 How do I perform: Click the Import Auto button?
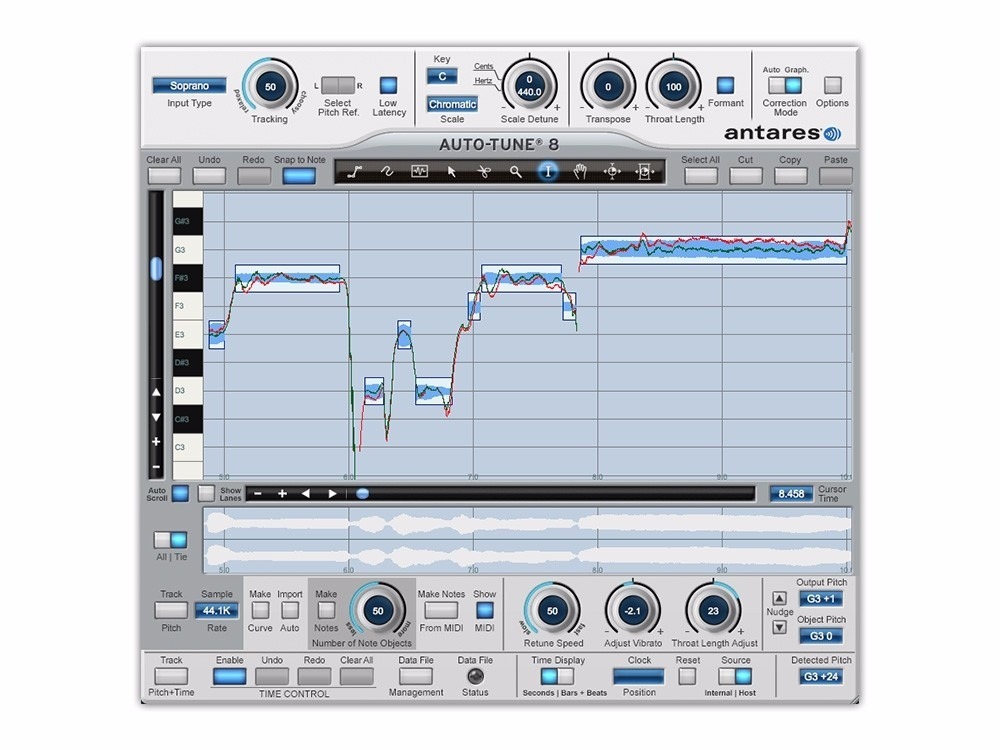290,611
